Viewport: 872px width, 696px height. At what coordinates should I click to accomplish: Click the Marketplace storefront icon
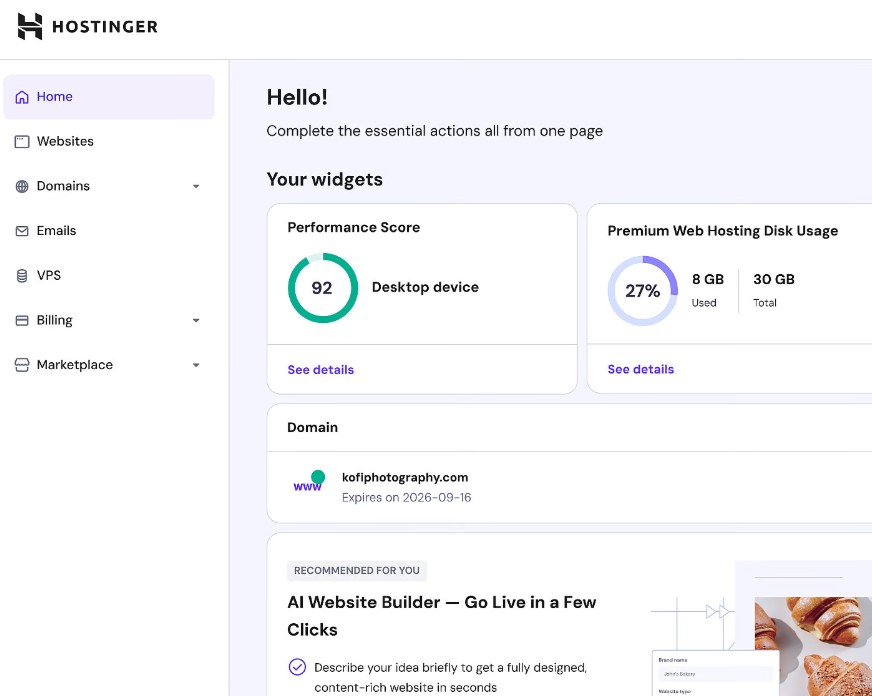pyautogui.click(x=22, y=366)
